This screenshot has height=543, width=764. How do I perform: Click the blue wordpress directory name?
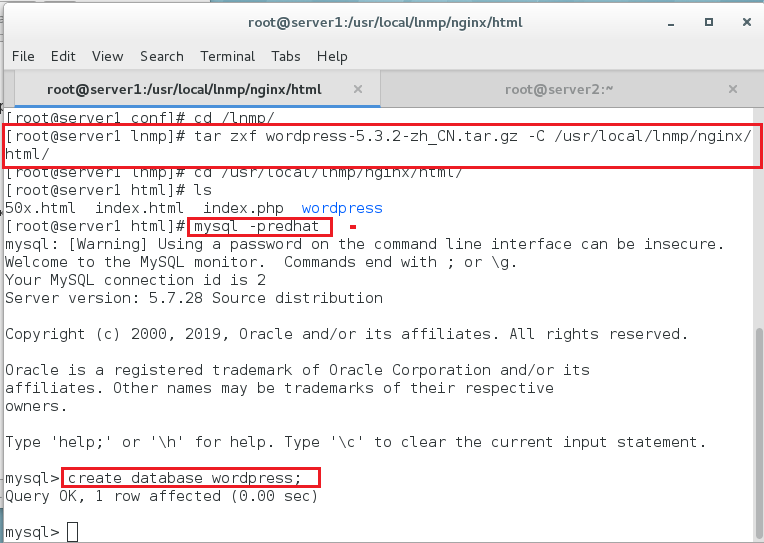click(342, 208)
